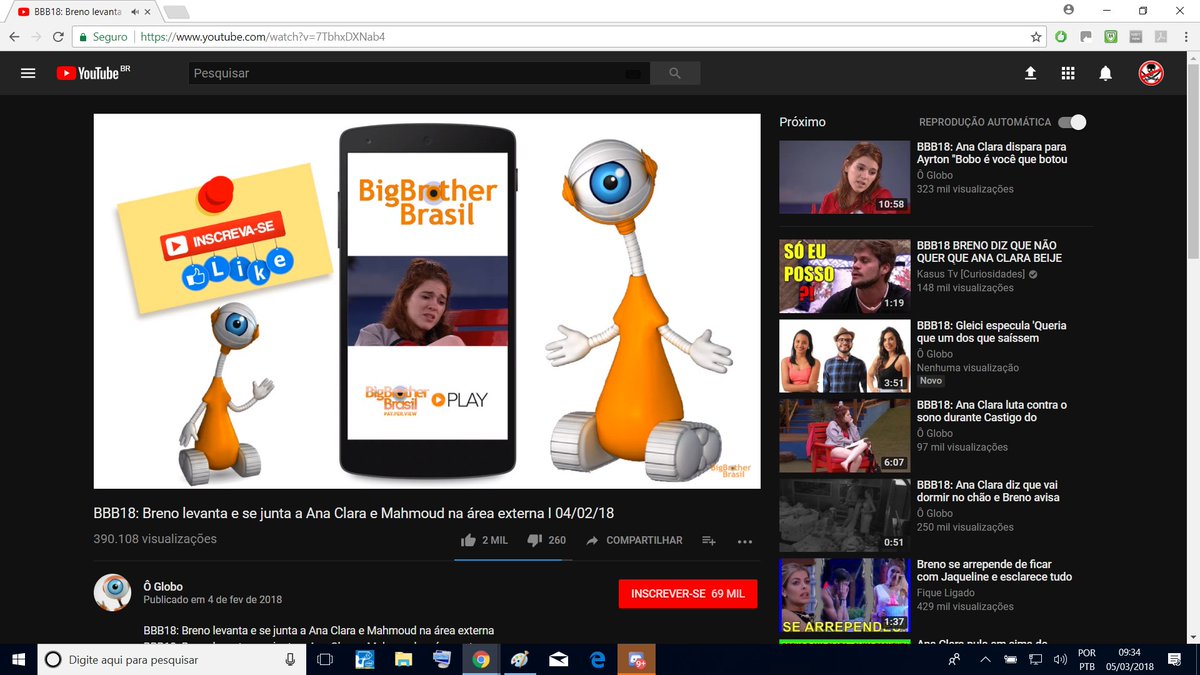Click the 390.108 visualizações view count

[x=155, y=539]
